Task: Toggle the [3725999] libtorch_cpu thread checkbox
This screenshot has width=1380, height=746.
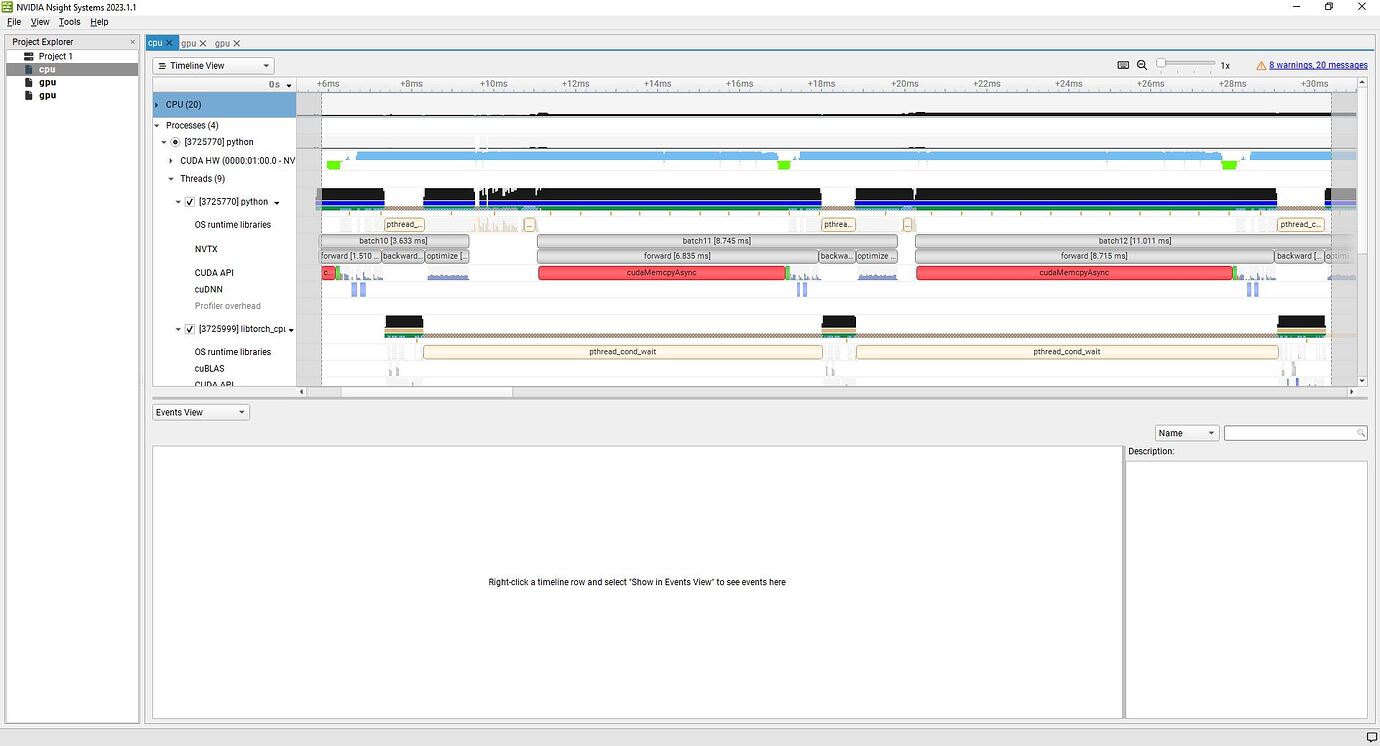Action: point(190,329)
